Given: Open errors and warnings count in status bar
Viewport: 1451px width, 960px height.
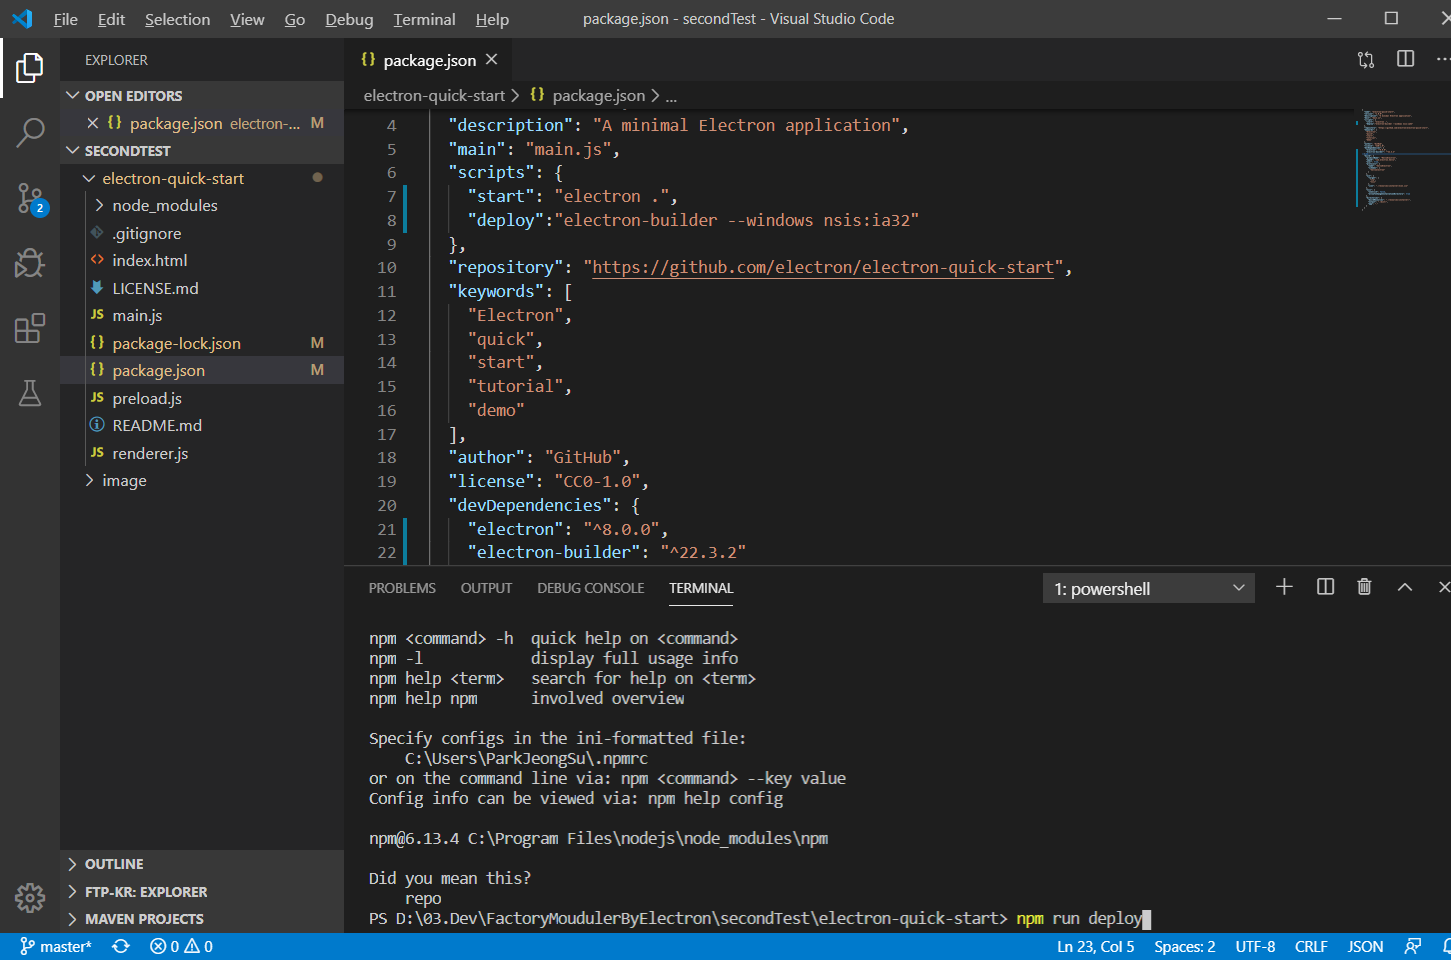Looking at the screenshot, I should pyautogui.click(x=181, y=946).
